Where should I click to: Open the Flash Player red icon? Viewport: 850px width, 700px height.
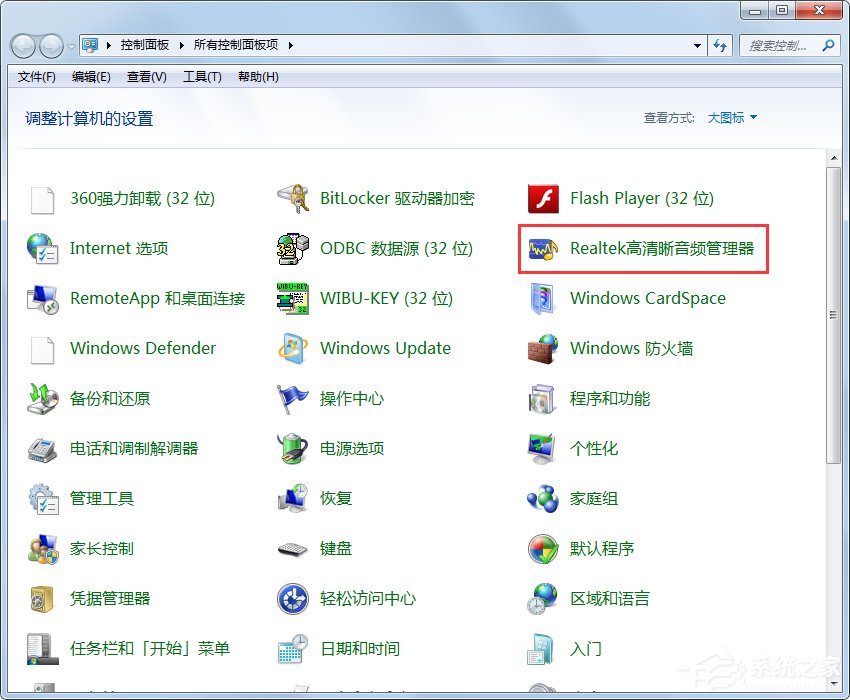click(543, 199)
